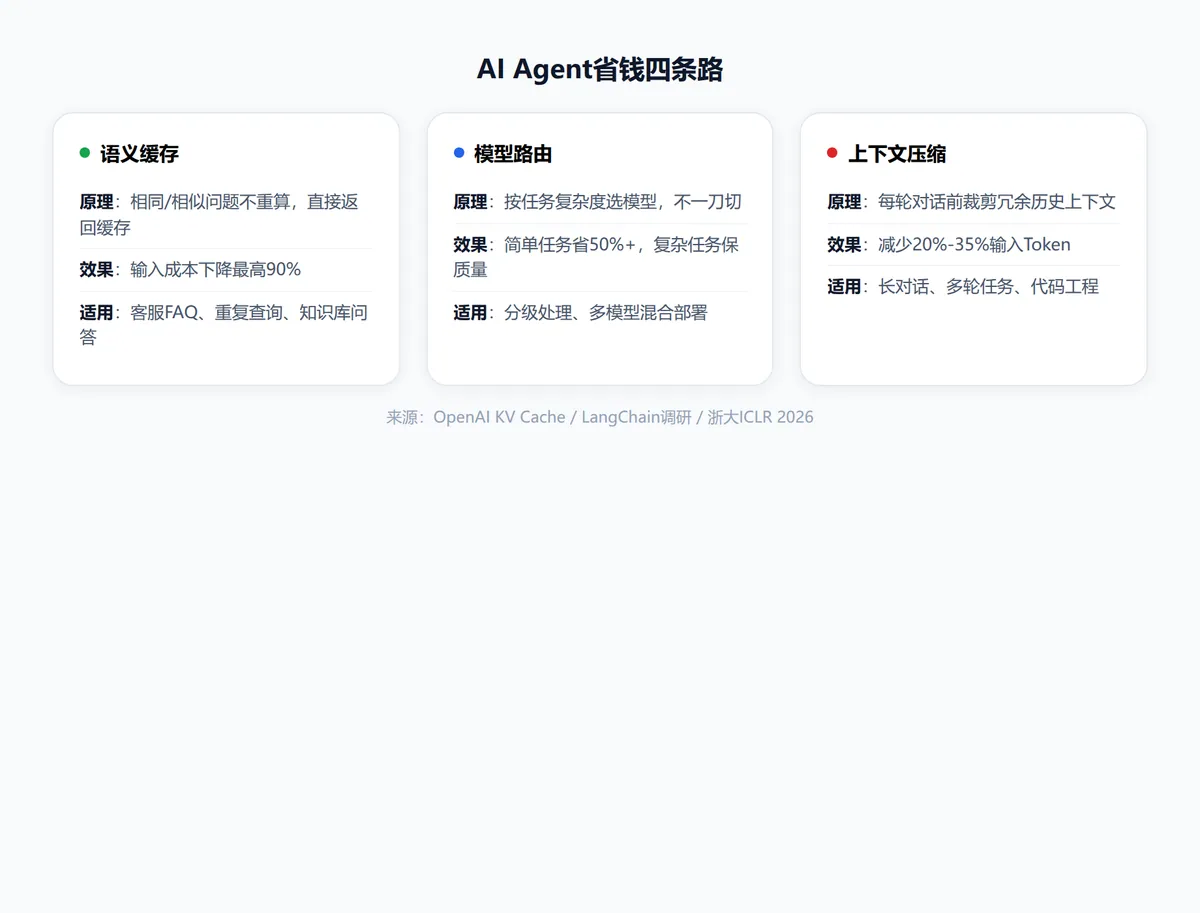Click the line 减少20%-35%输入Token

tap(973, 245)
